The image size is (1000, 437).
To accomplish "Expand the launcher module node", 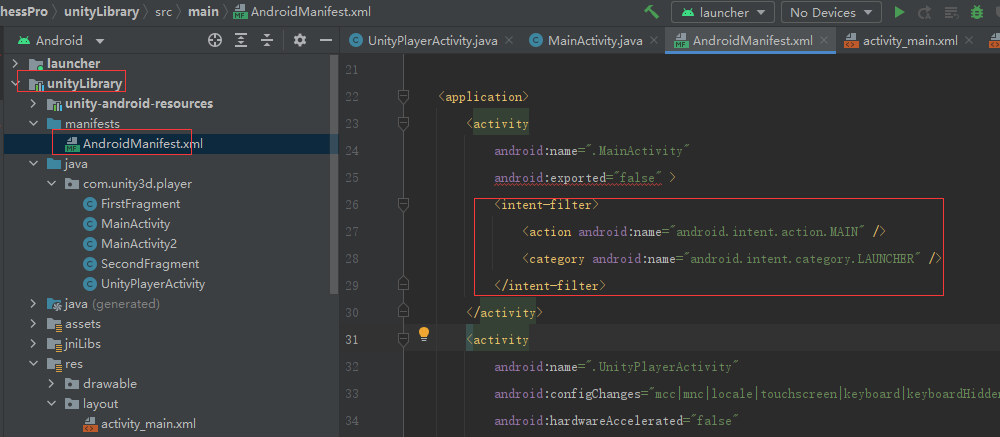I will (x=15, y=64).
